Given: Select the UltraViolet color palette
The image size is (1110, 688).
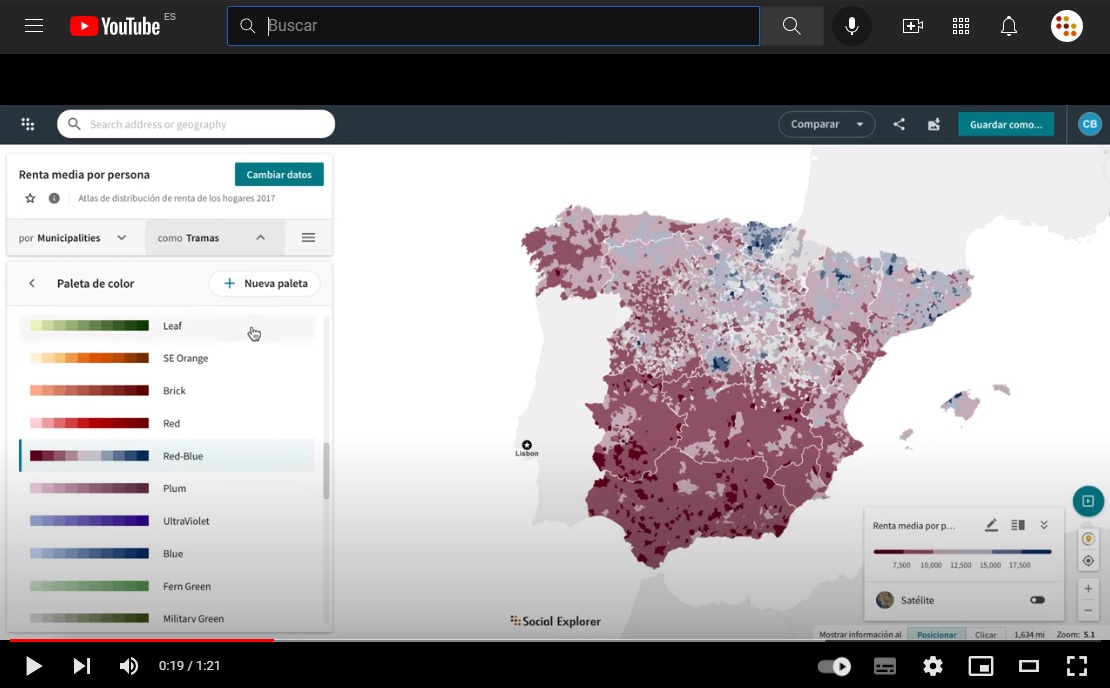Looking at the screenshot, I should [168, 521].
